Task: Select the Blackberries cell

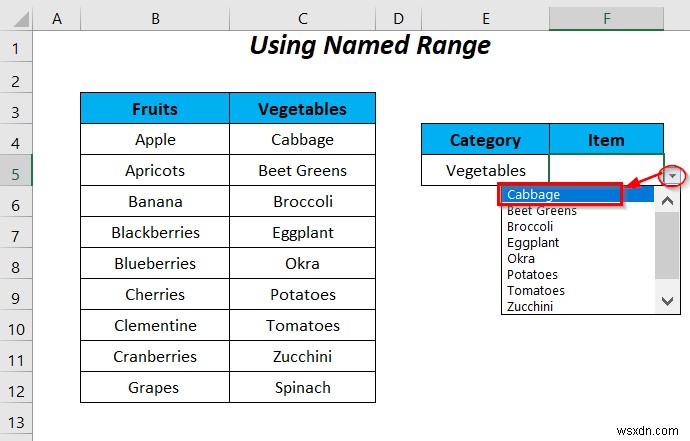Action: tap(155, 233)
